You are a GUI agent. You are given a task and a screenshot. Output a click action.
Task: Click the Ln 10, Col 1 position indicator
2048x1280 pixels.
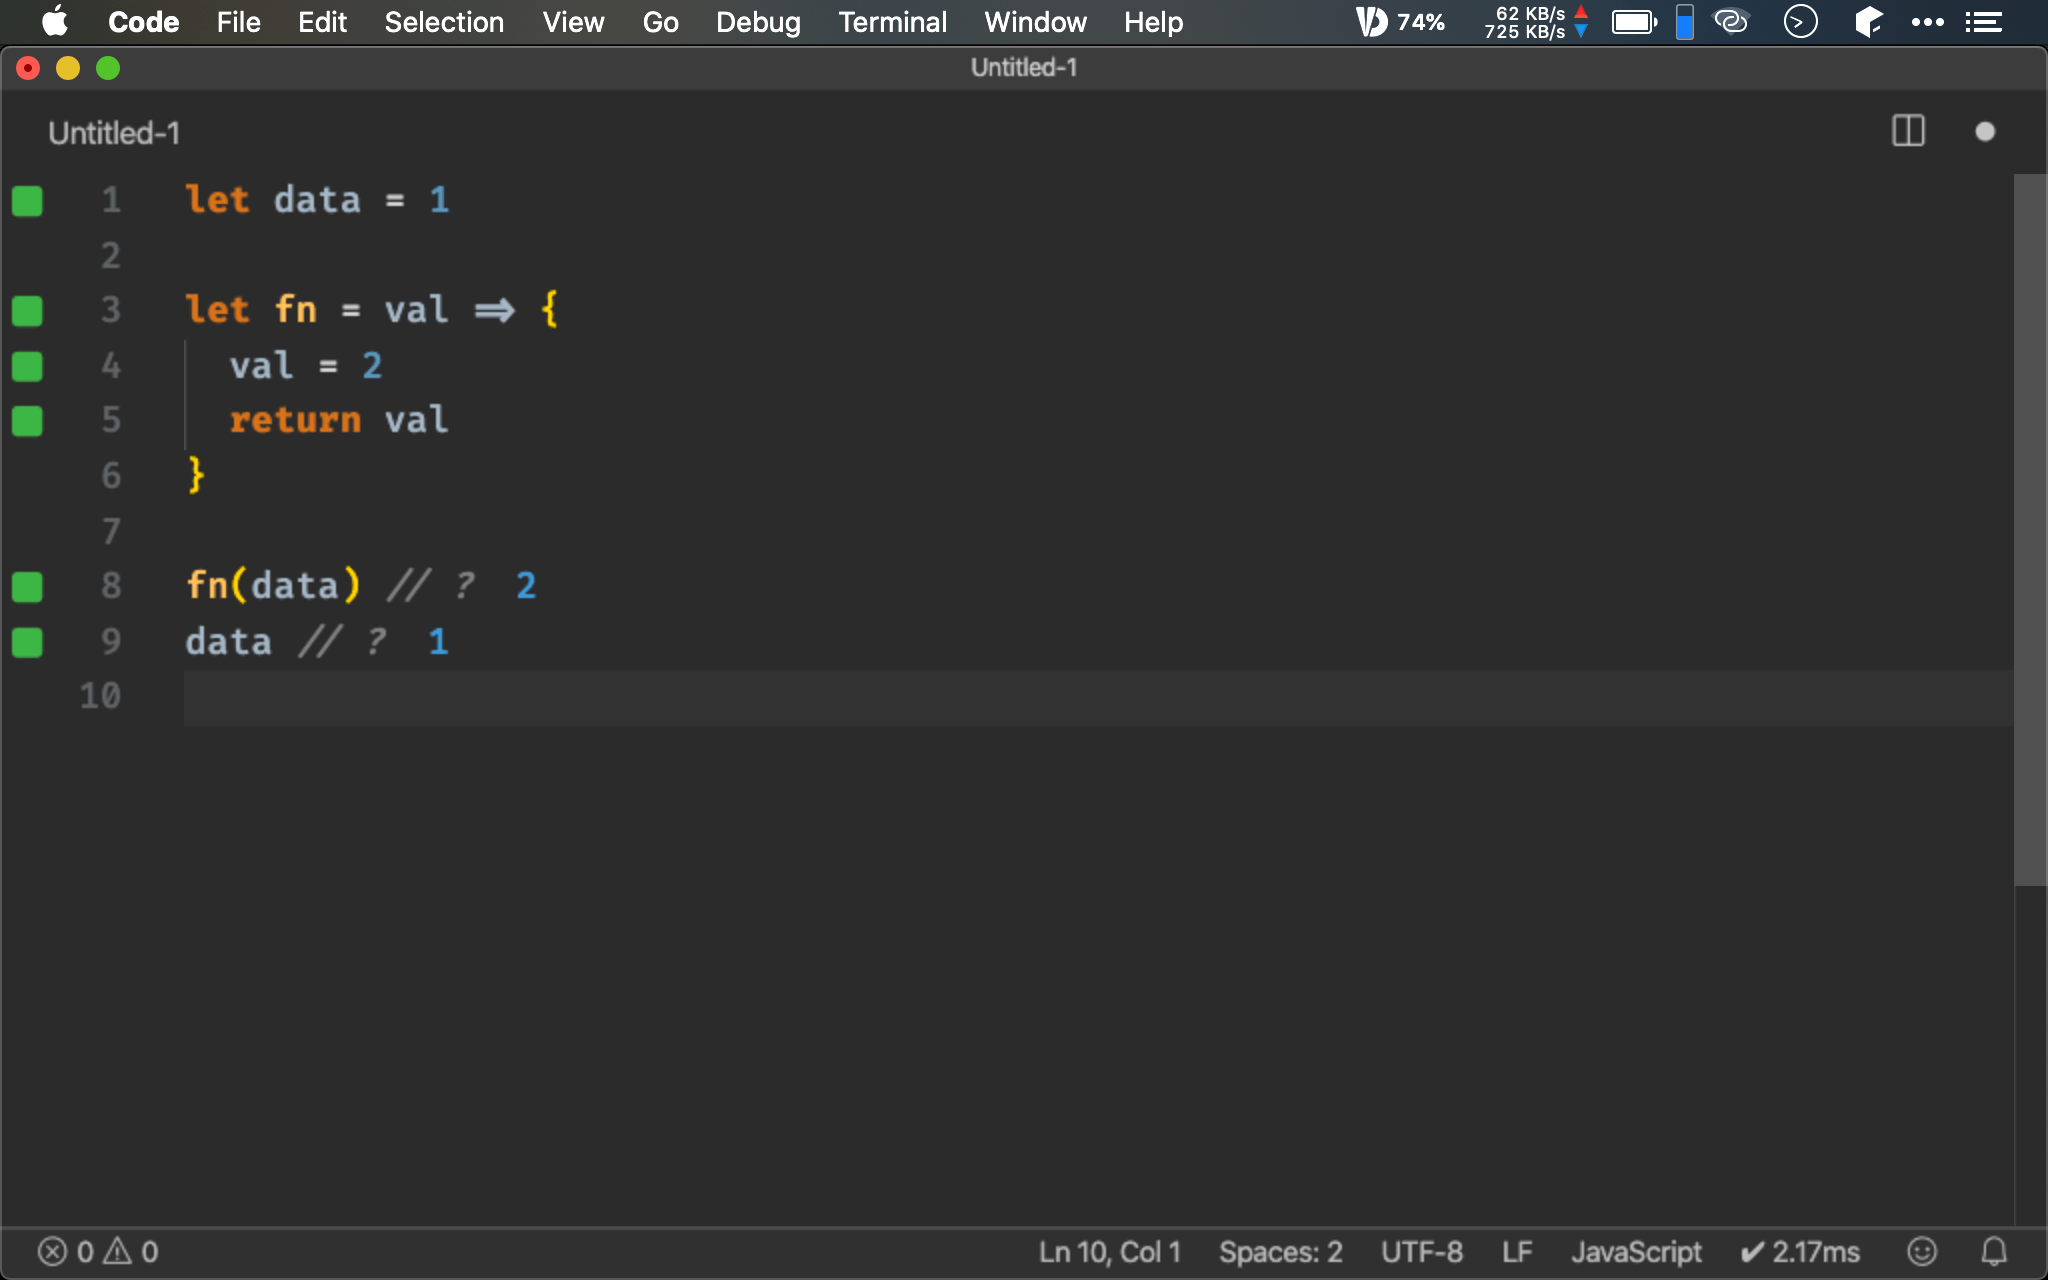coord(1109,1251)
